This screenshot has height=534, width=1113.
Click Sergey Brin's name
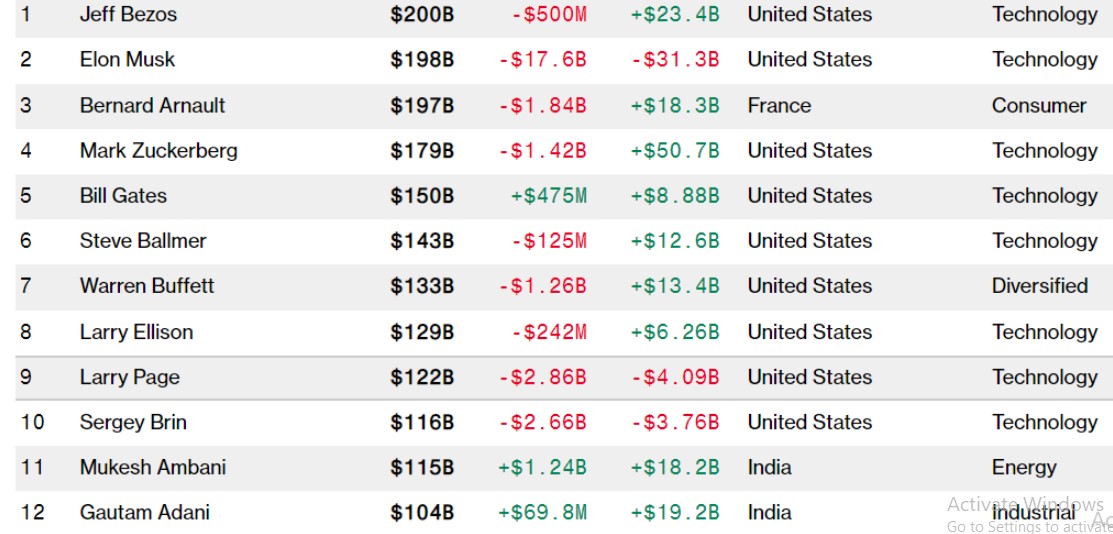133,422
